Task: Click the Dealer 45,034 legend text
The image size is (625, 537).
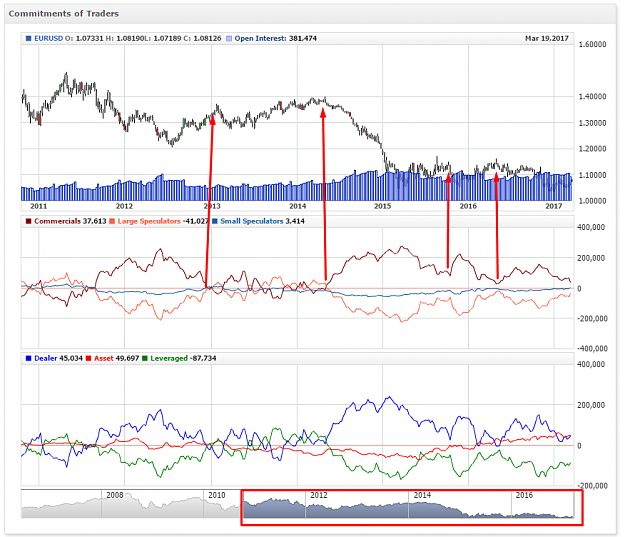Action: [58, 358]
